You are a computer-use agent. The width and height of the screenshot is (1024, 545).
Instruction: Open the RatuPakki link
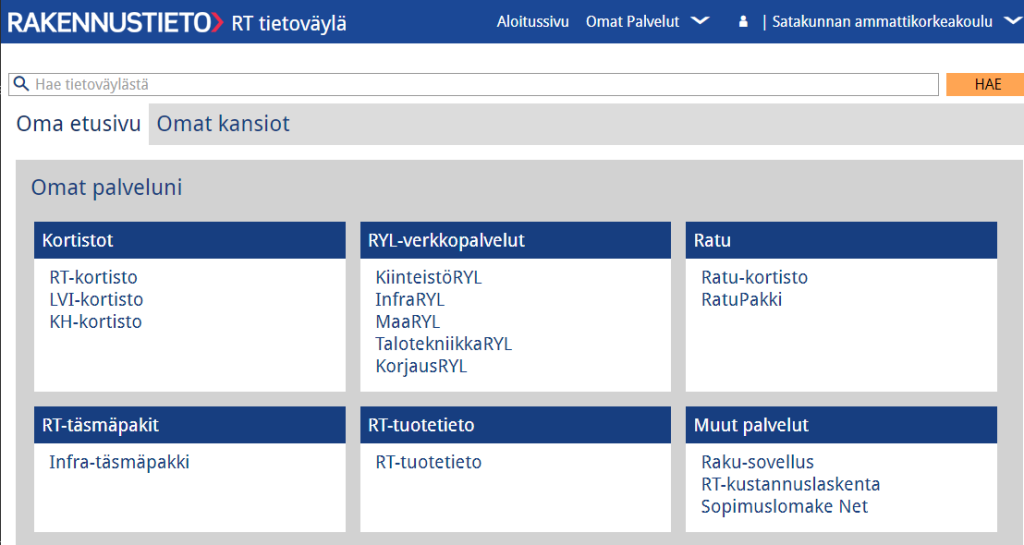741,300
